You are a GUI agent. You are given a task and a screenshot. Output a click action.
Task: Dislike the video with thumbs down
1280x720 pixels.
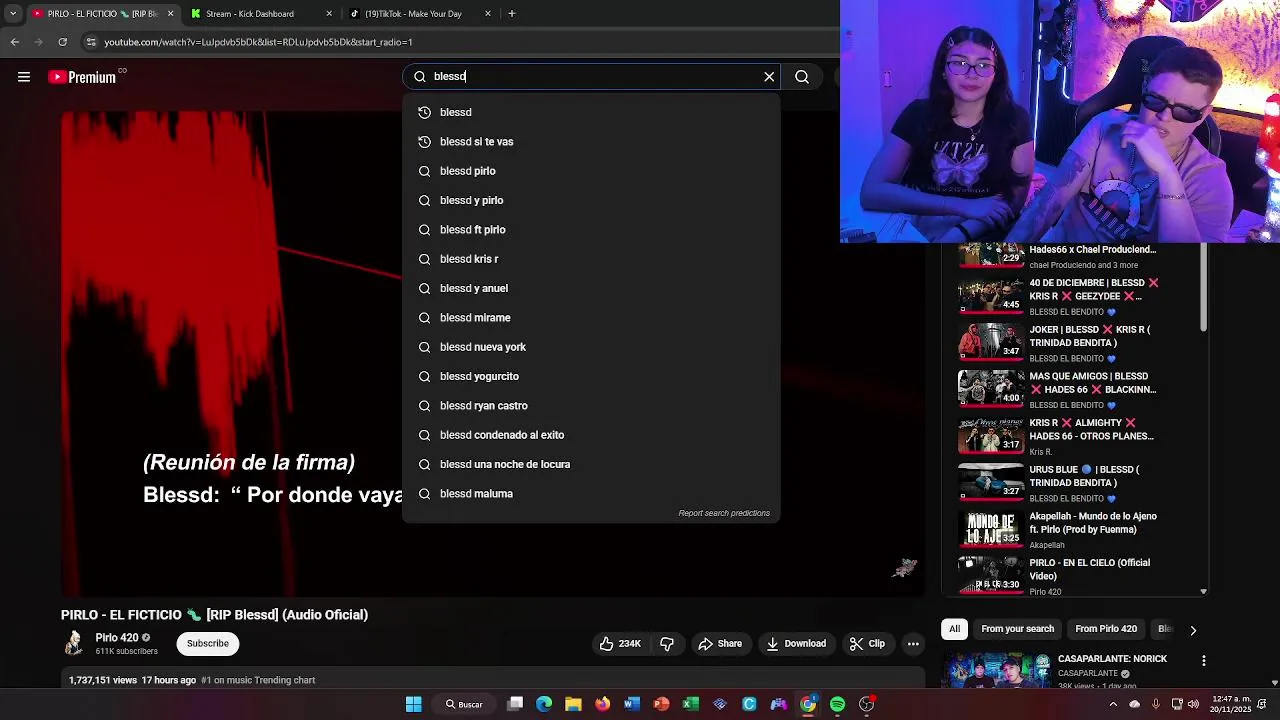(x=667, y=644)
